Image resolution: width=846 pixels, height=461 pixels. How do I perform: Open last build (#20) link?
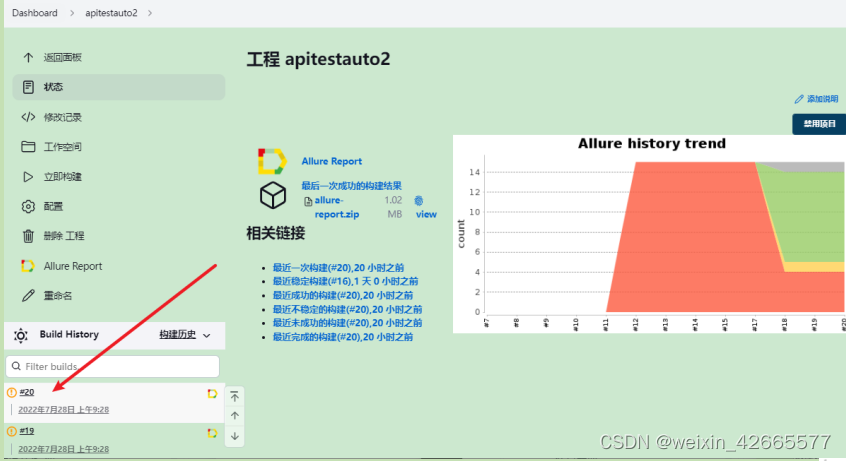pyautogui.click(x=338, y=268)
